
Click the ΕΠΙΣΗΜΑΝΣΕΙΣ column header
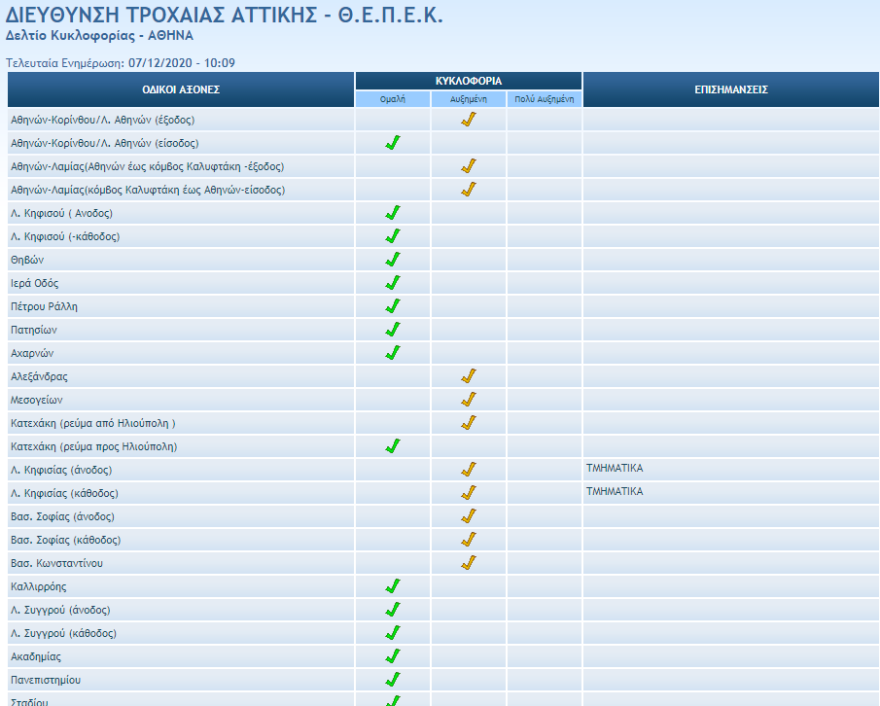(x=730, y=90)
